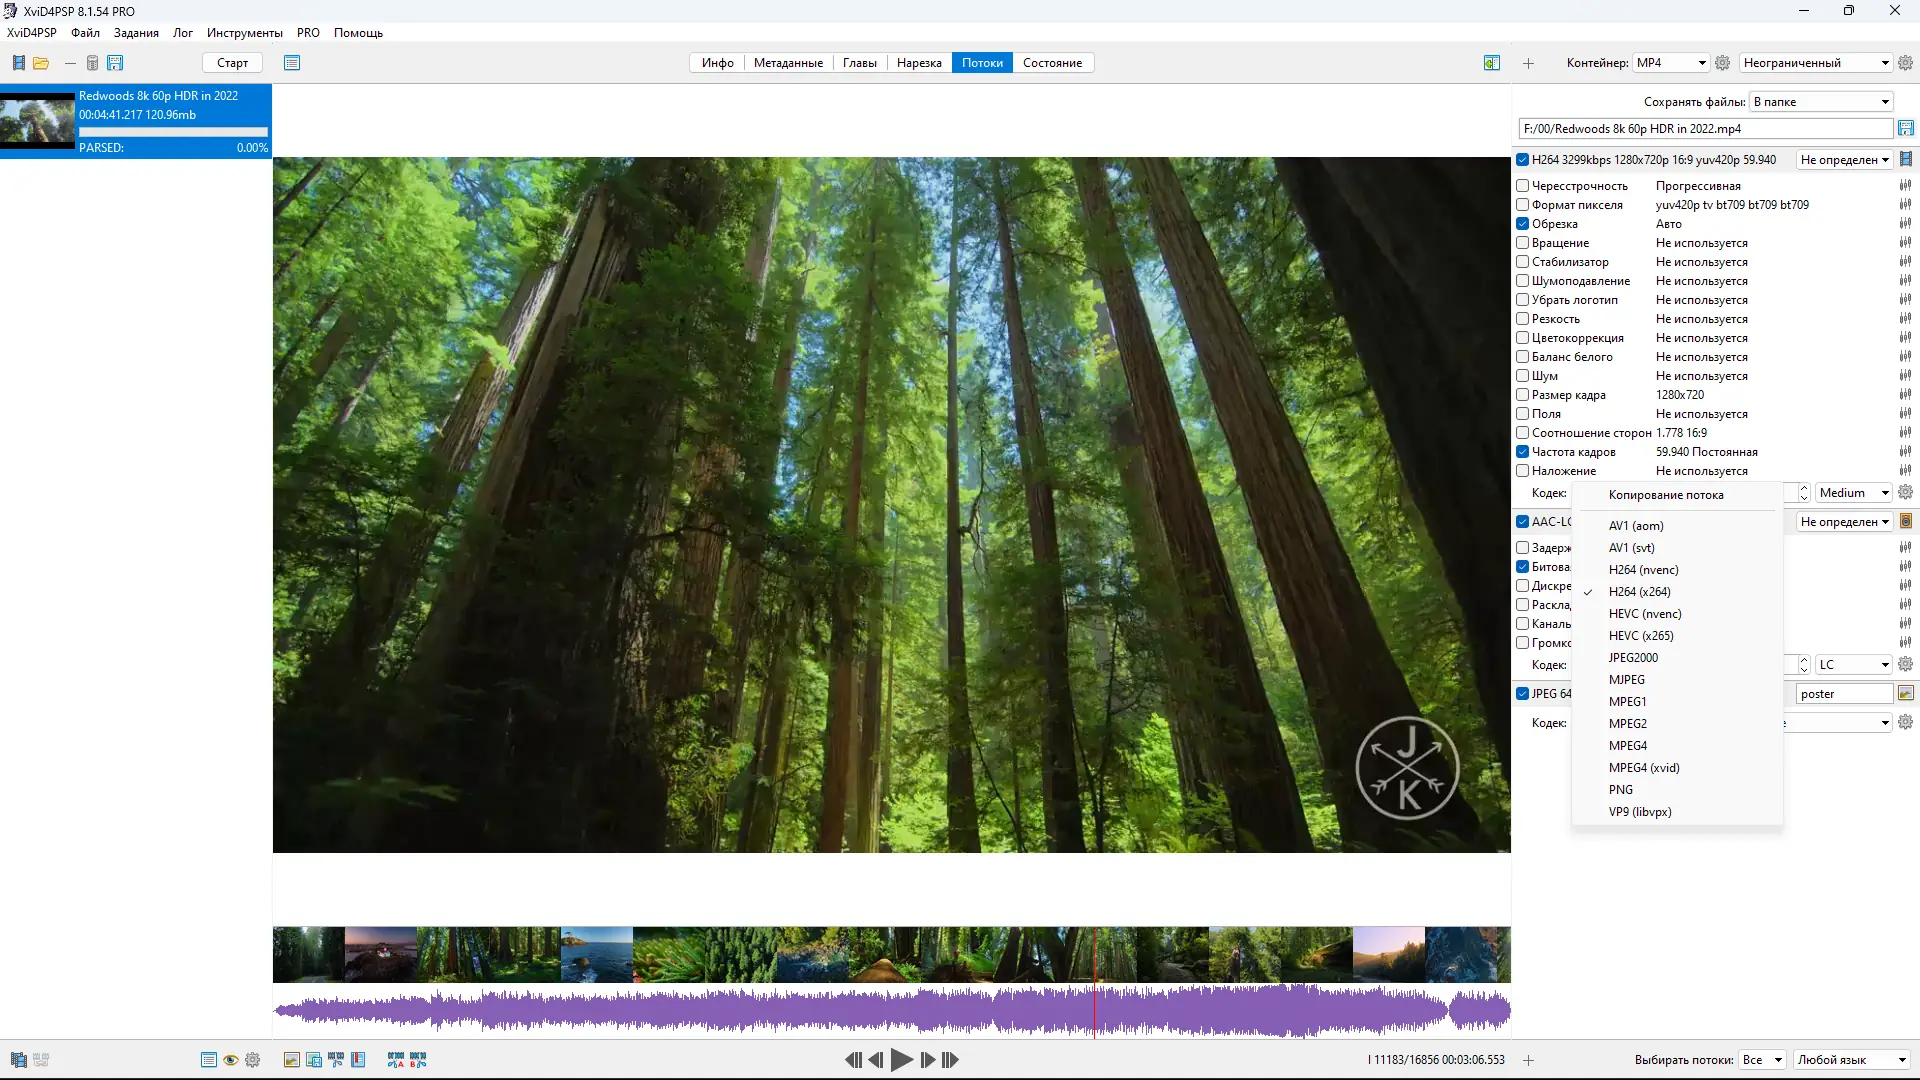Open container settings gear next to MP4
Image resolution: width=1920 pixels, height=1080 pixels.
[x=1722, y=63]
